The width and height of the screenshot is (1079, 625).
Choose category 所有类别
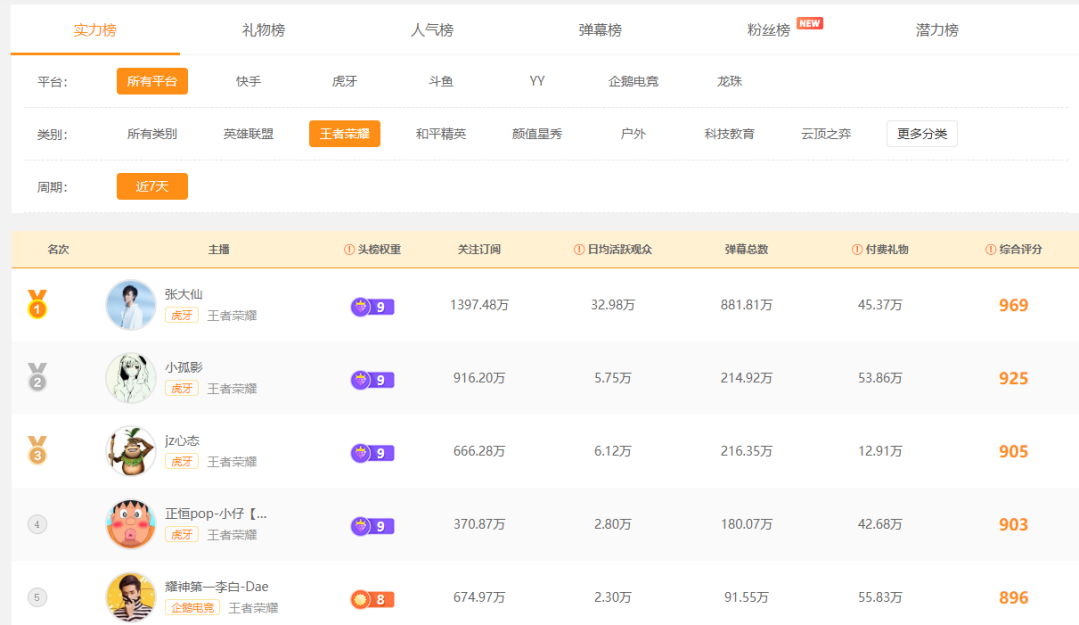tap(152, 134)
